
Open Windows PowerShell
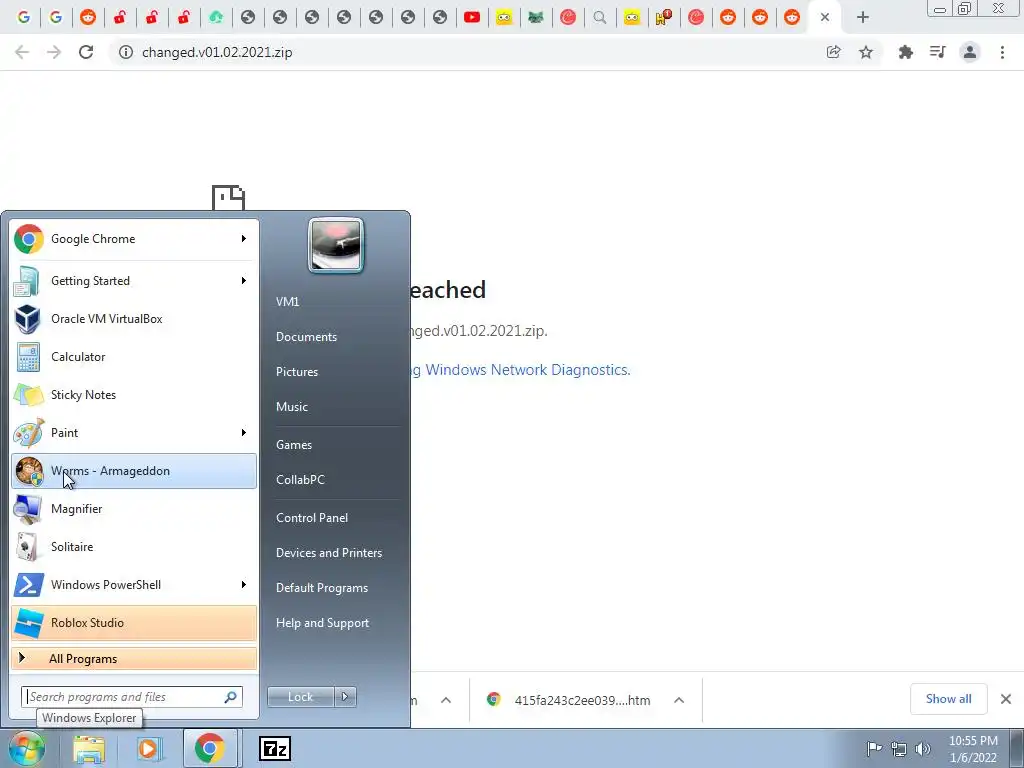click(x=134, y=584)
